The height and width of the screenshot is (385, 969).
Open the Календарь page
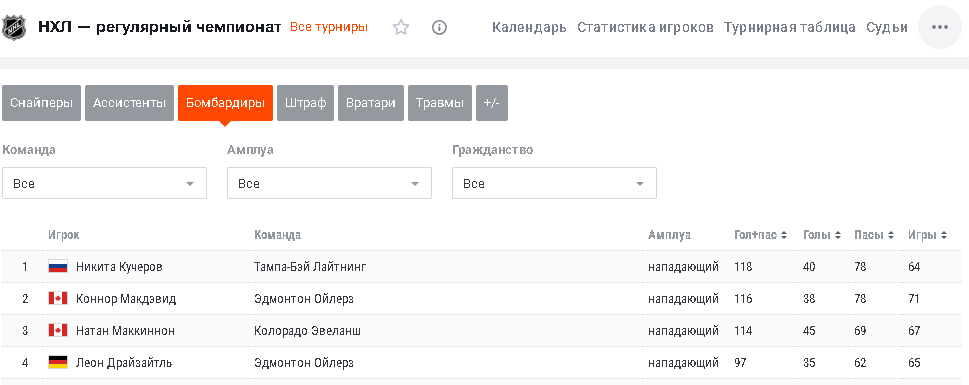click(529, 27)
